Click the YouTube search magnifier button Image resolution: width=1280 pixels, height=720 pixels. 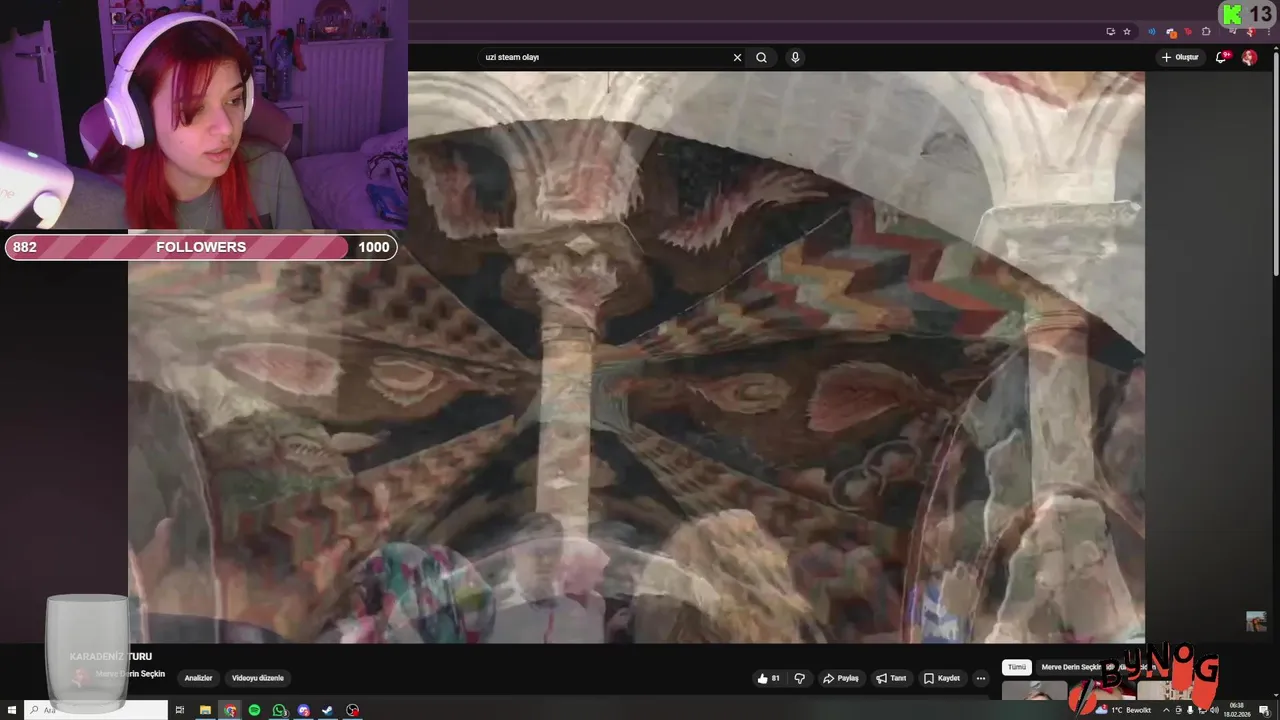[x=761, y=57]
